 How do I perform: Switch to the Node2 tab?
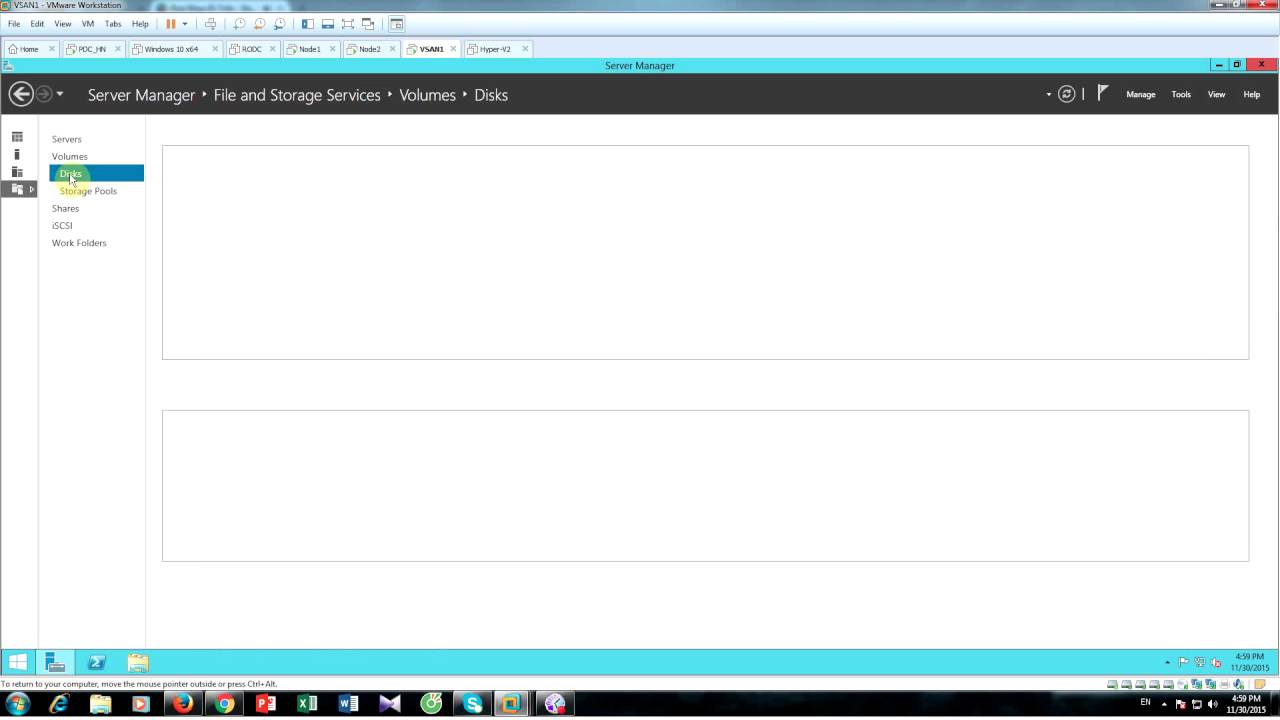[x=369, y=48]
